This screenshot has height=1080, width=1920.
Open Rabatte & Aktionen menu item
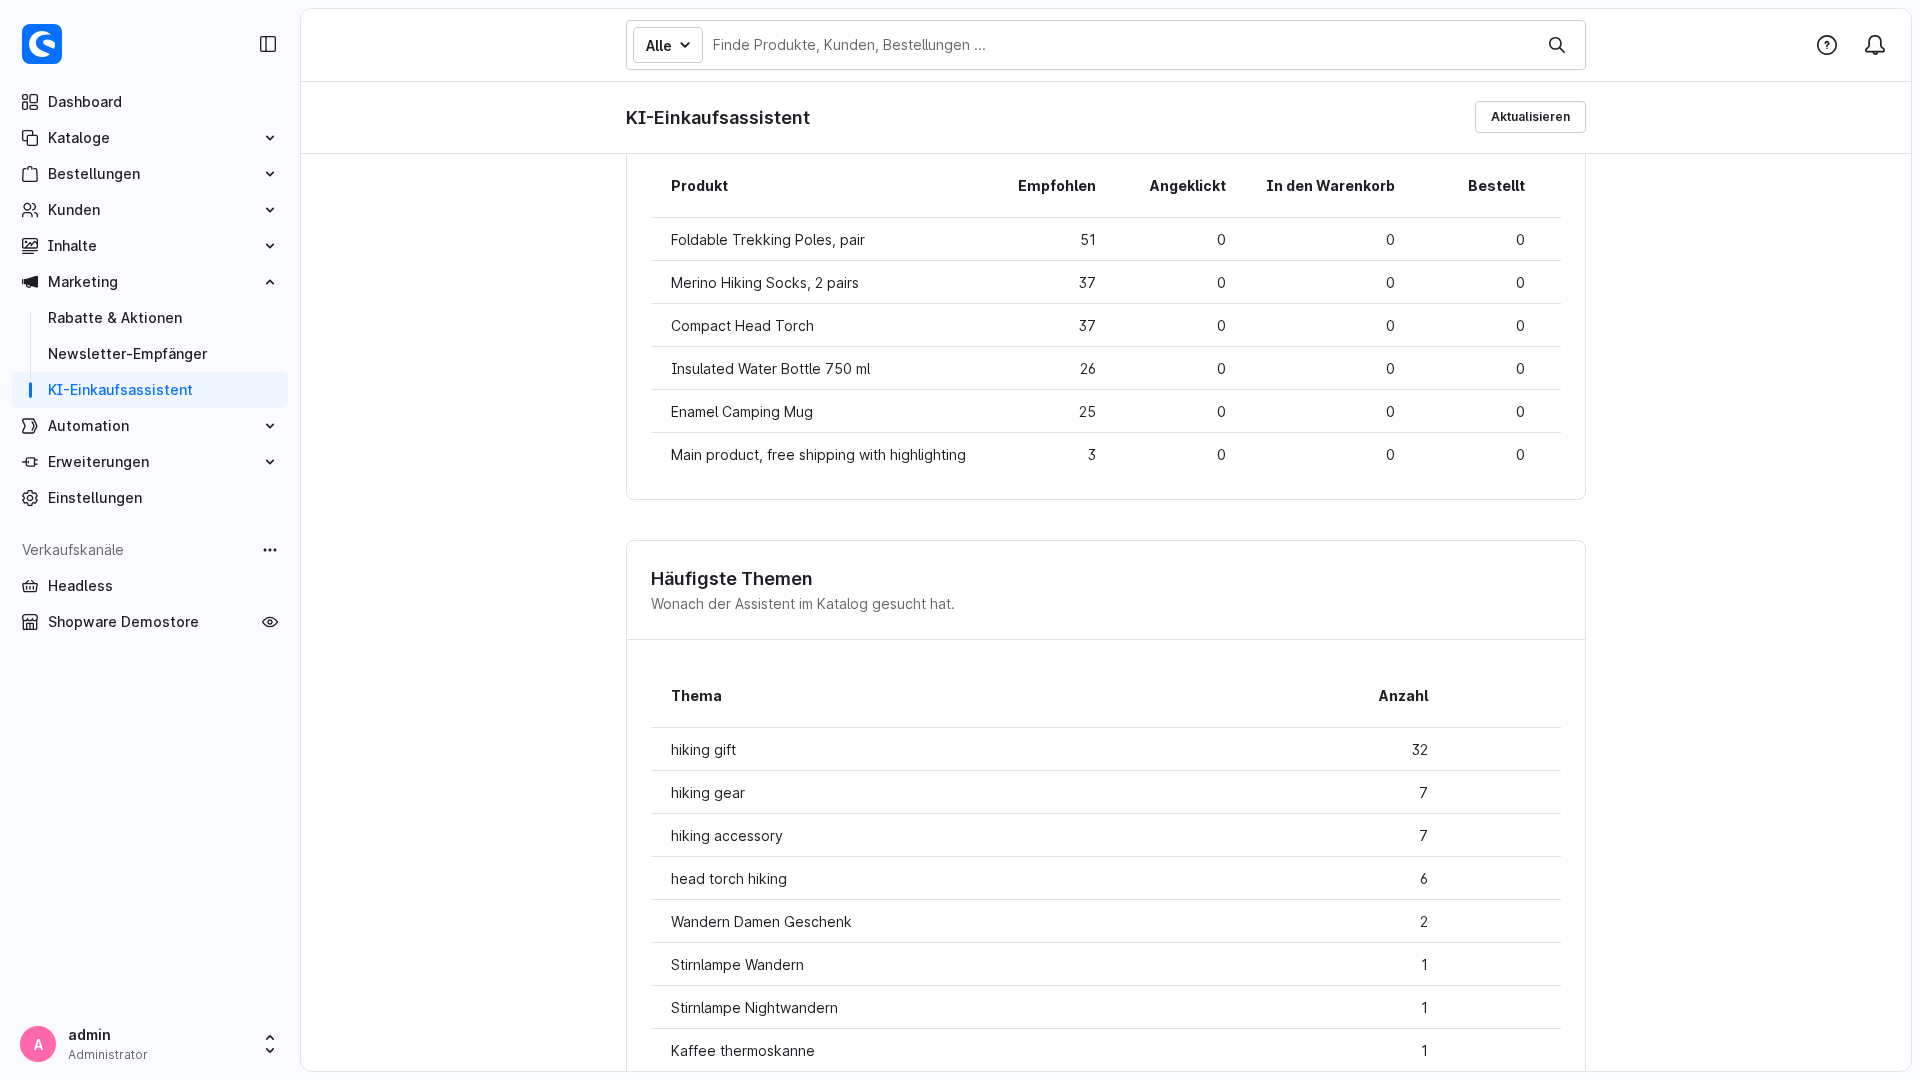click(x=115, y=318)
